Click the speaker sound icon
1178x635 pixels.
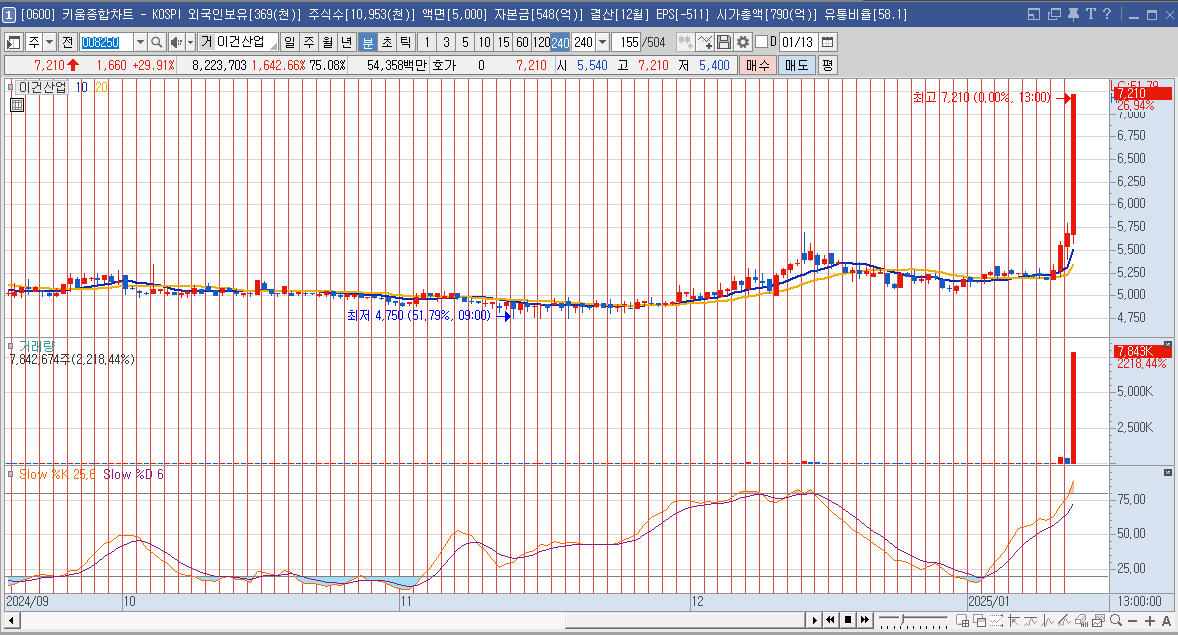click(176, 42)
